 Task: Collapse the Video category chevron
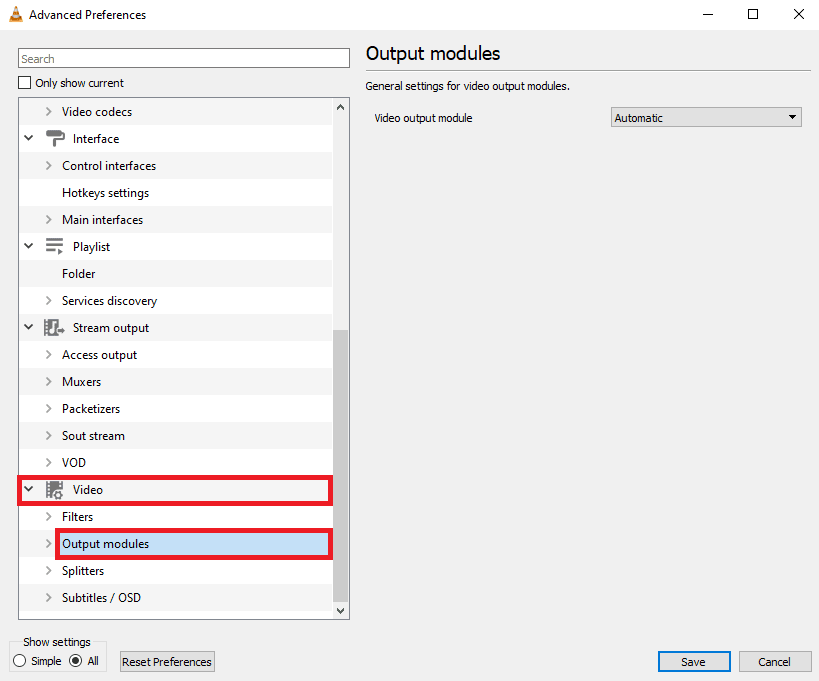(x=29, y=489)
